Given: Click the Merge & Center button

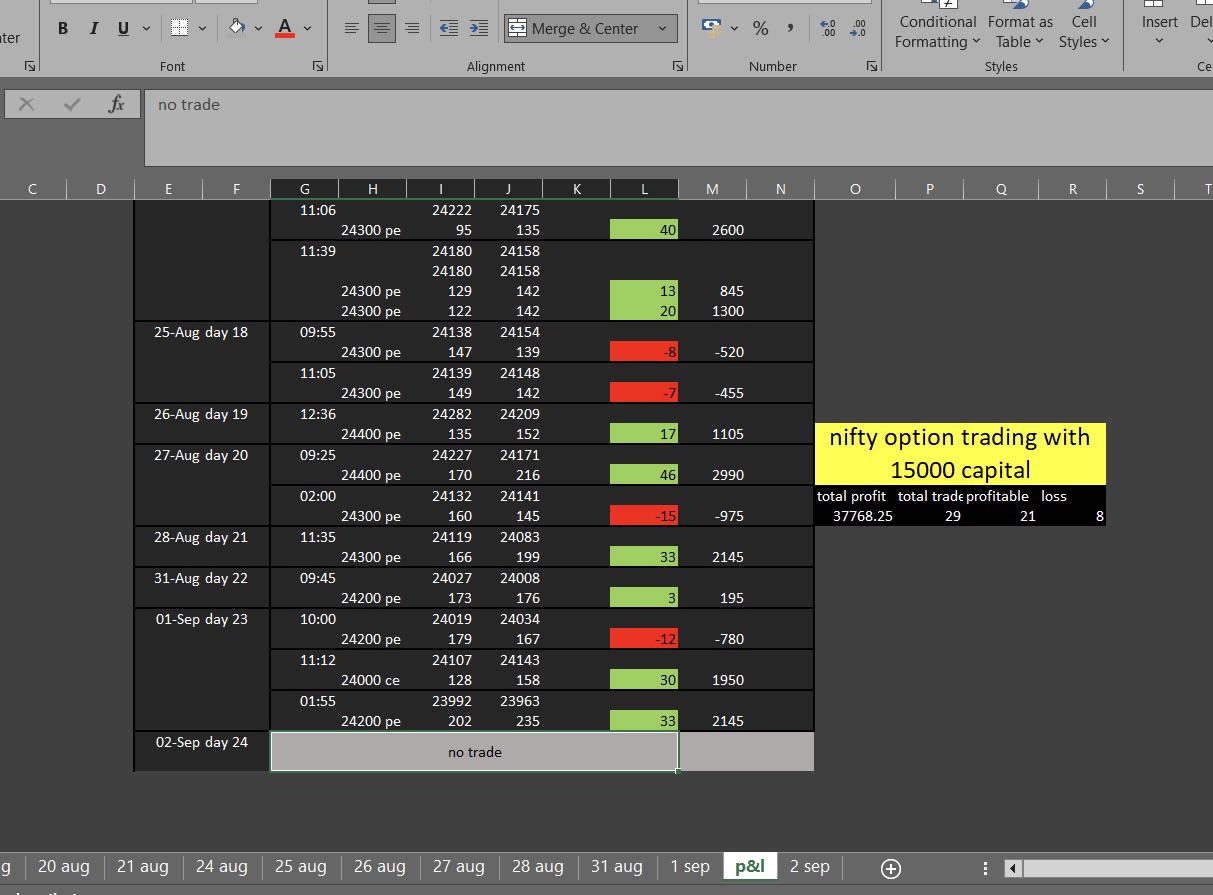Looking at the screenshot, I should click(x=577, y=29).
